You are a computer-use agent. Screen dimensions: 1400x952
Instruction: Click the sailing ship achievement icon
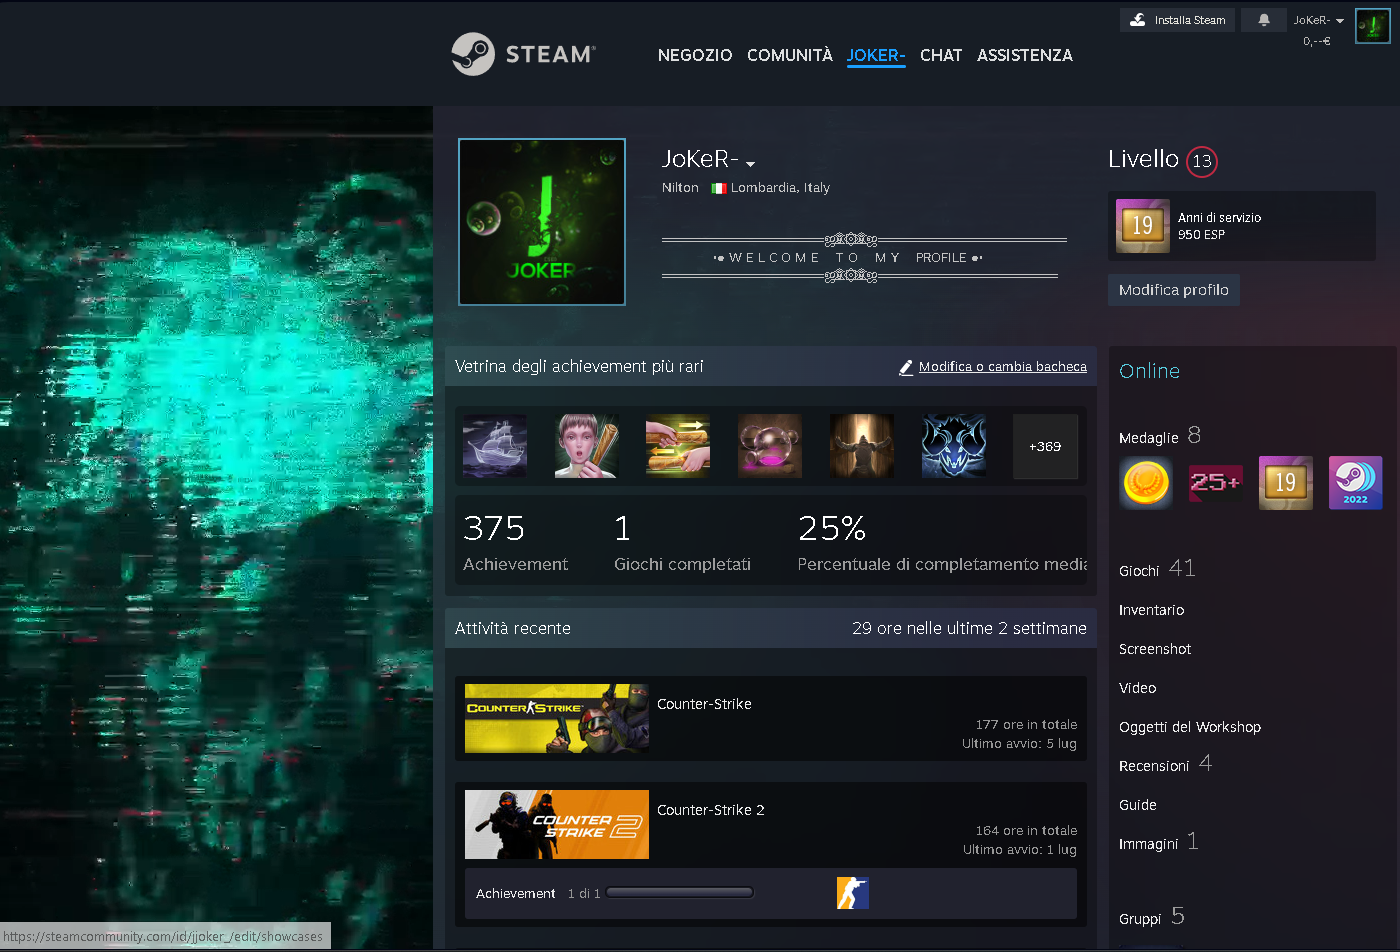[495, 446]
